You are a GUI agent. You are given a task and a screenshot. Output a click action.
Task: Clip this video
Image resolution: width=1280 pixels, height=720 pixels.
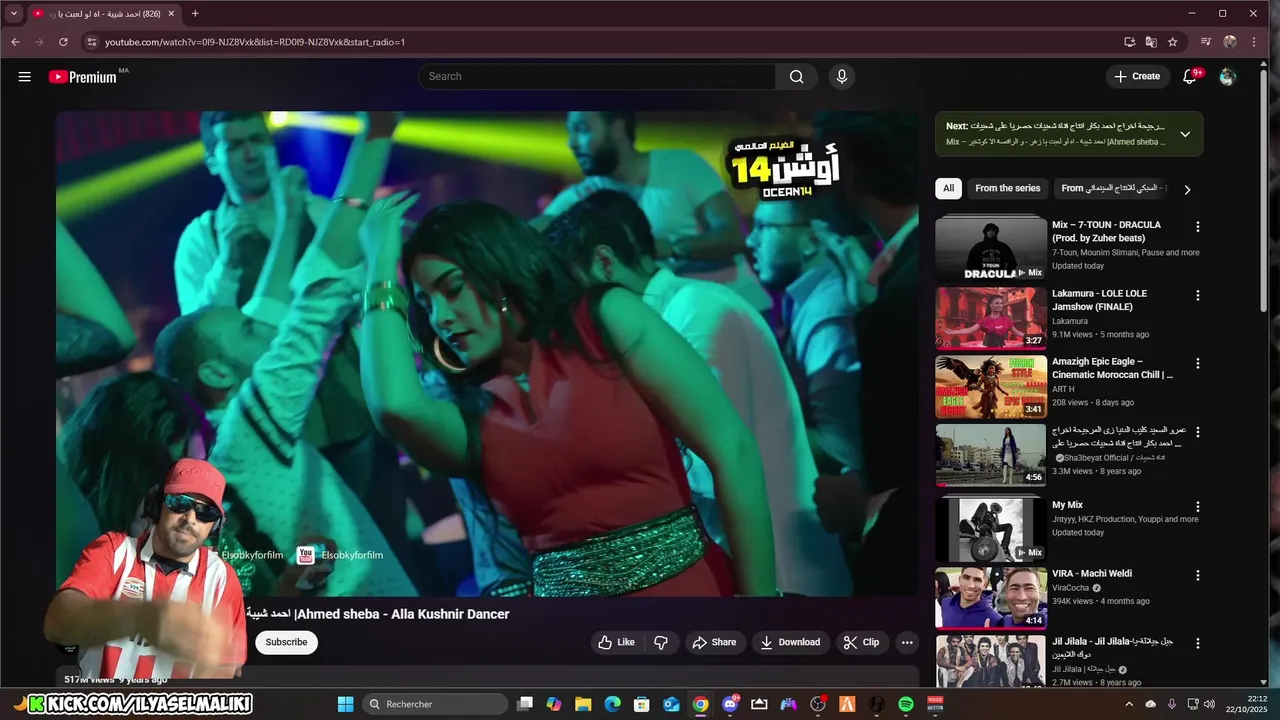pyautogui.click(x=861, y=642)
